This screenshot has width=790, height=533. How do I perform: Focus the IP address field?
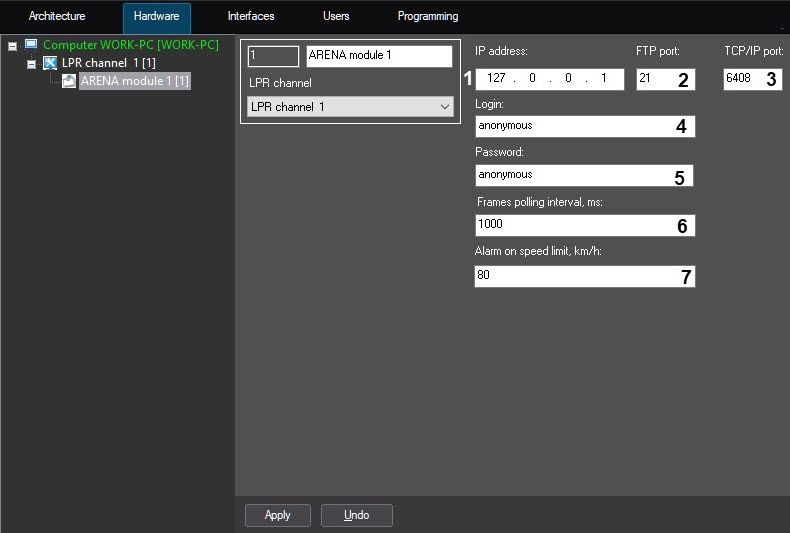[548, 79]
